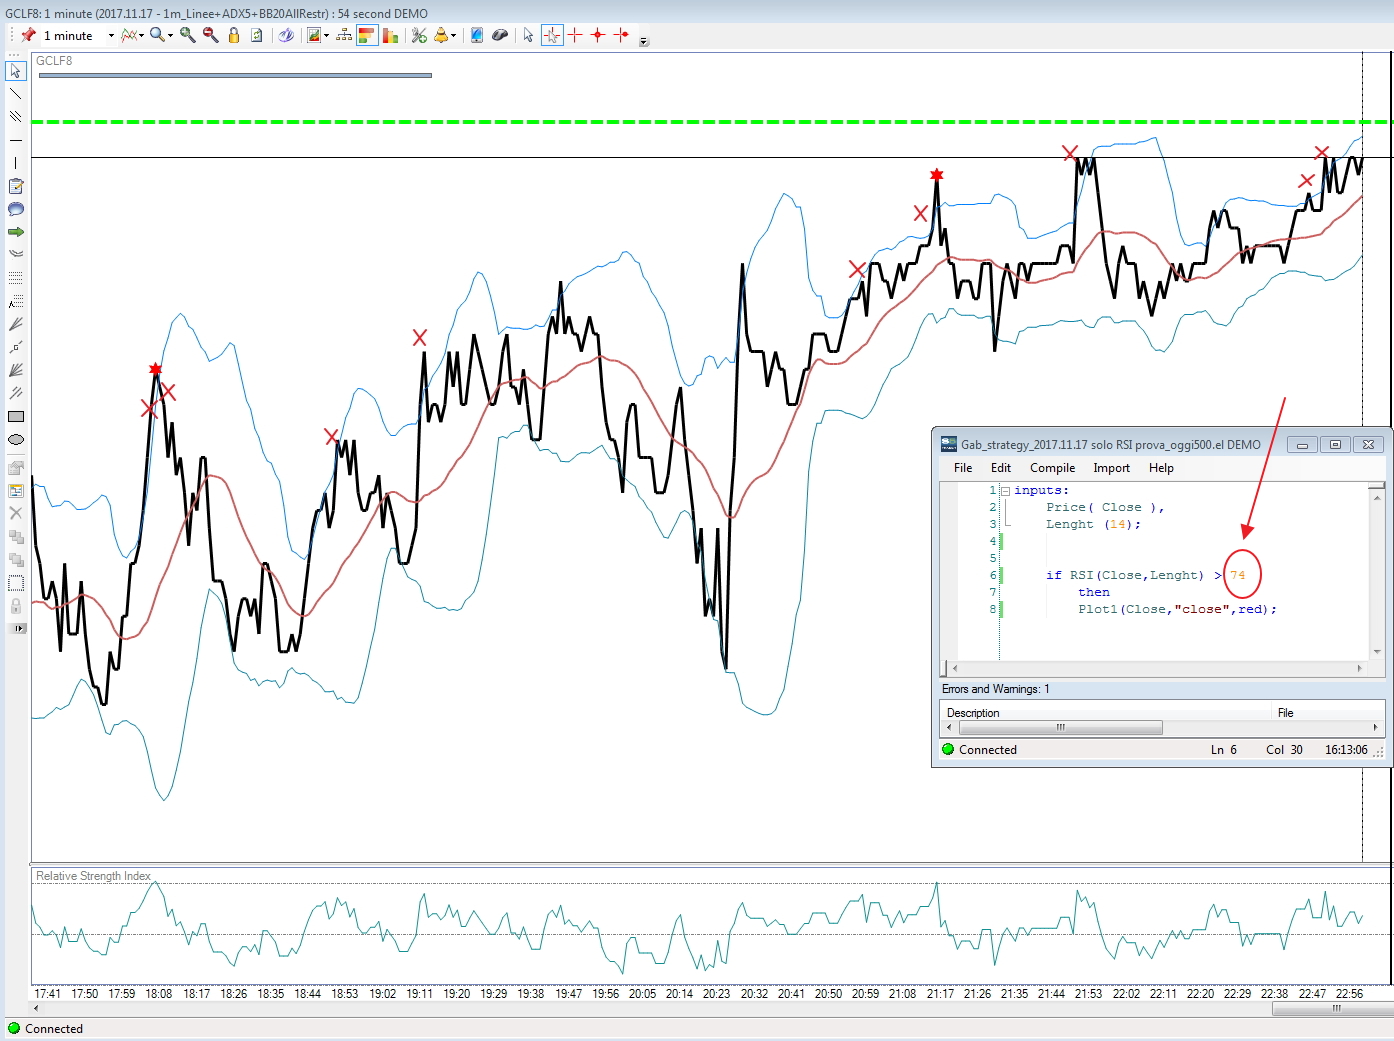Click the RSI threshold value 74 in code
The height and width of the screenshot is (1041, 1394).
(x=1237, y=575)
